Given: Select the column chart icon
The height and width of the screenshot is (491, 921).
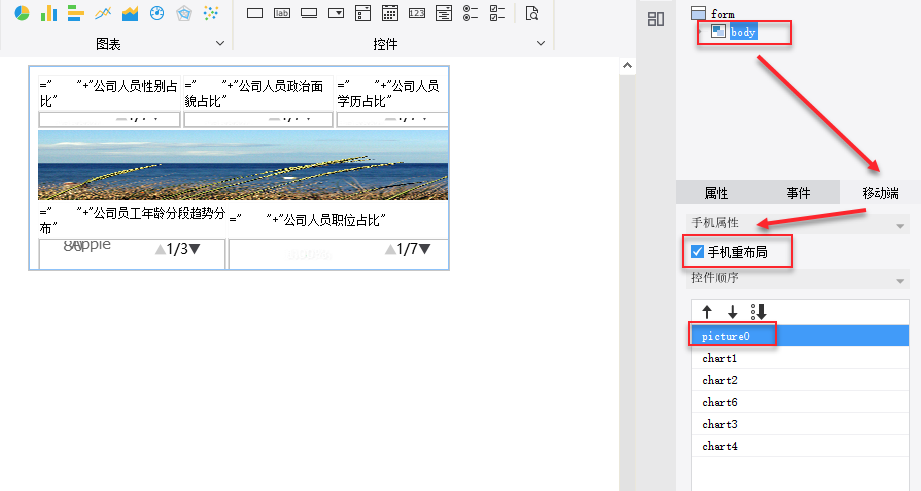Looking at the screenshot, I should pyautogui.click(x=48, y=14).
